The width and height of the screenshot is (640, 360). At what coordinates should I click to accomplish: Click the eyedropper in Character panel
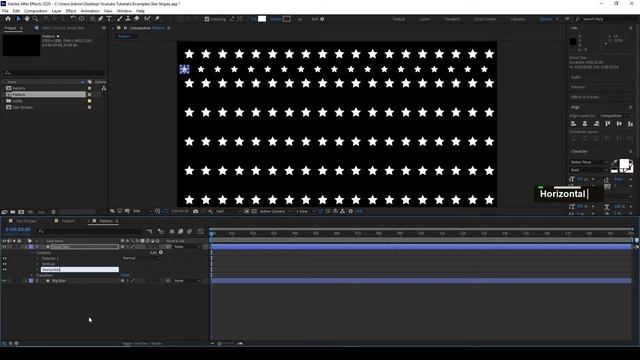614,162
